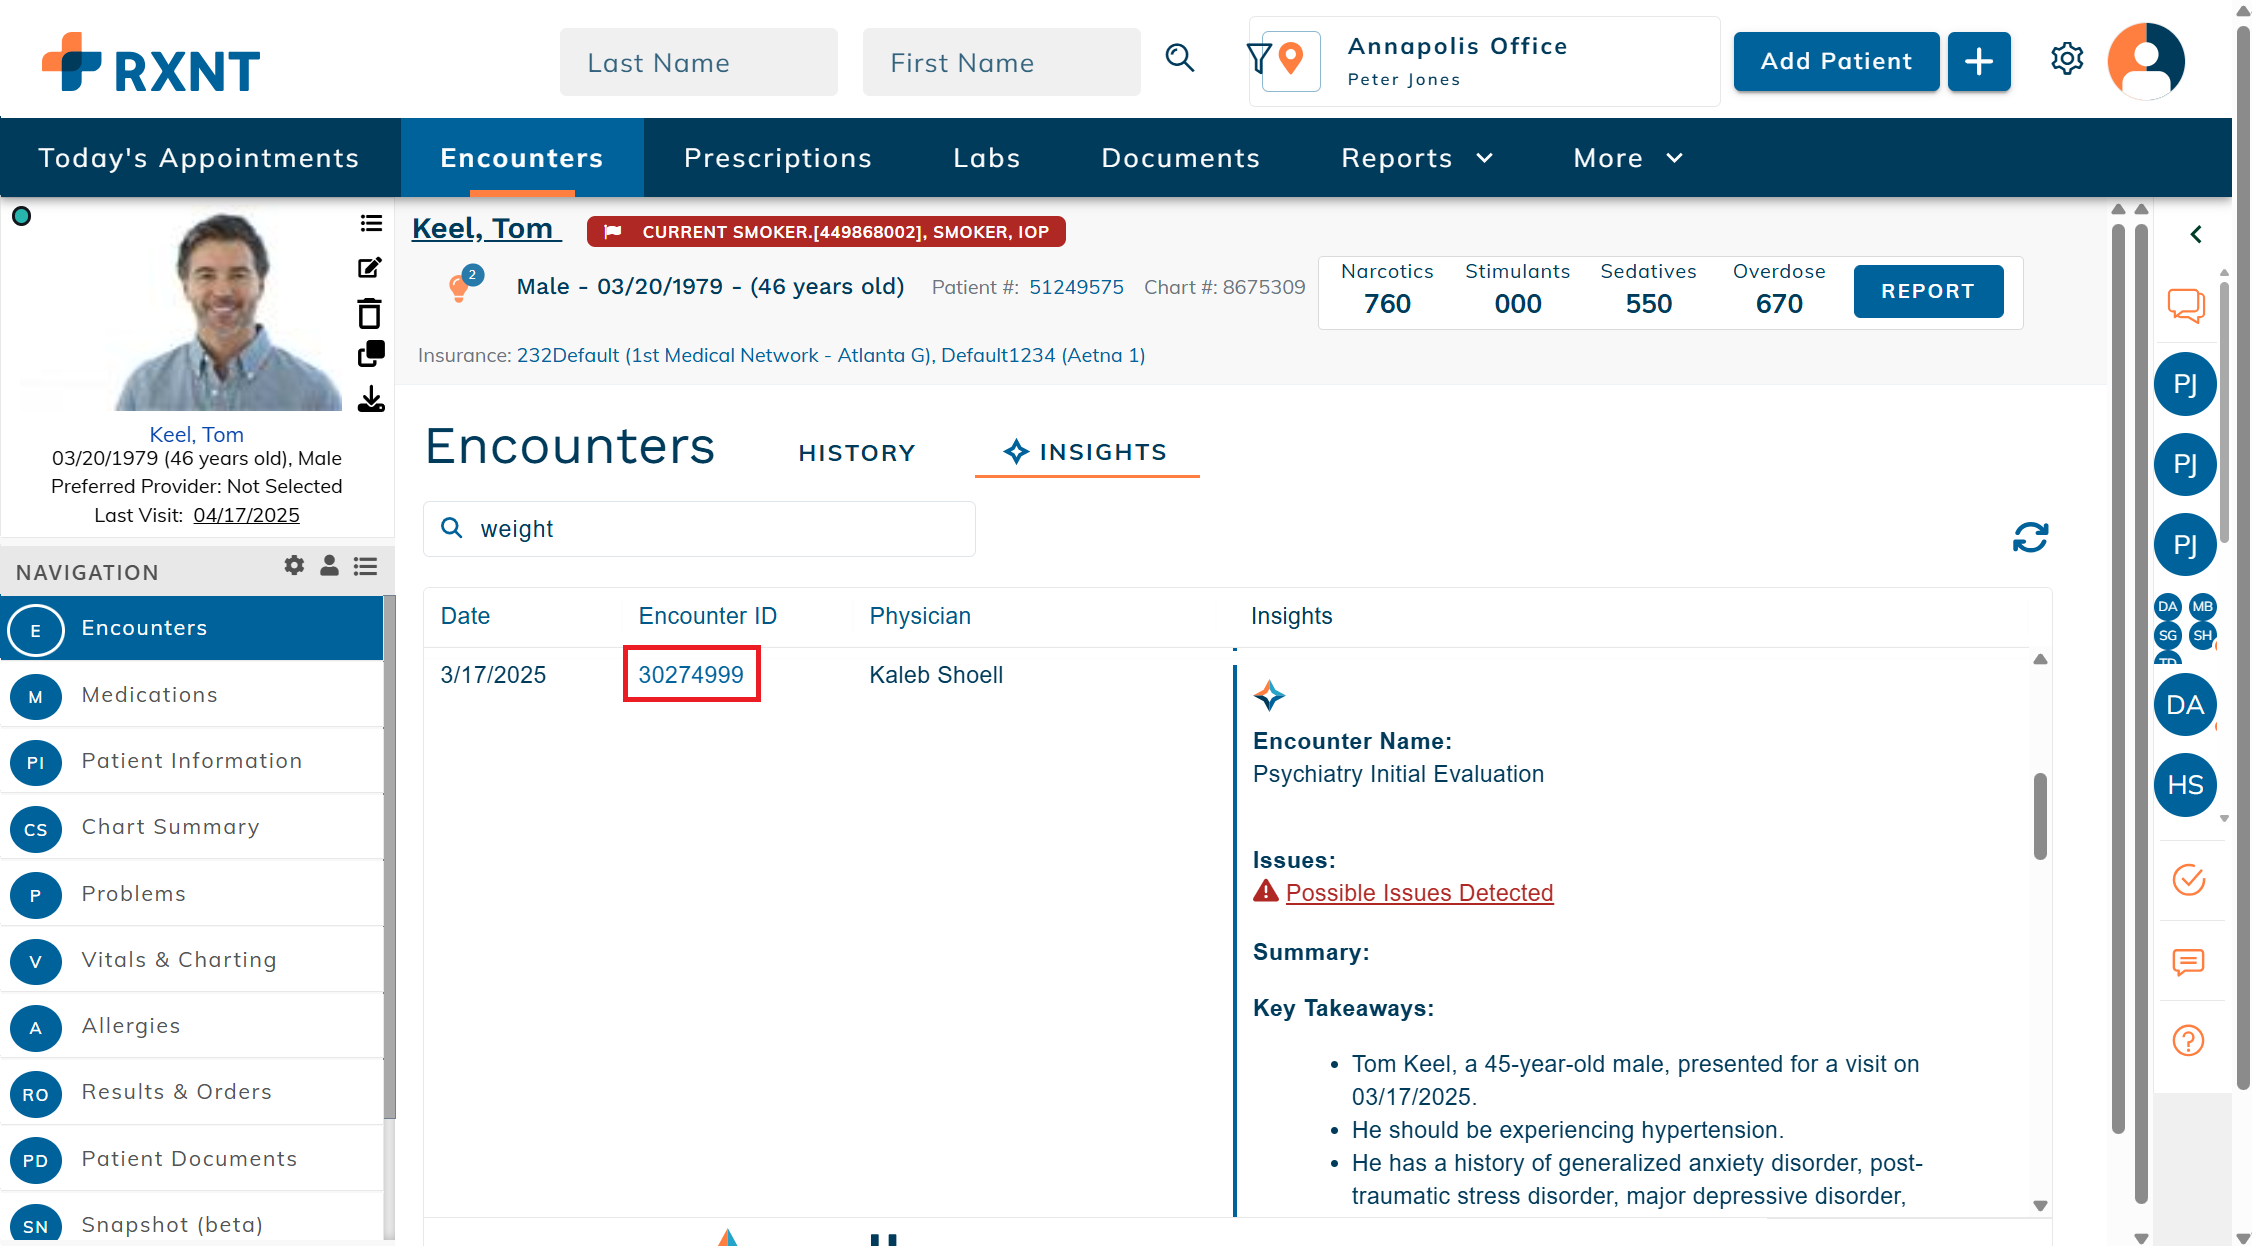Click the Last Name search field
This screenshot has height=1246, width=2252.
(699, 62)
